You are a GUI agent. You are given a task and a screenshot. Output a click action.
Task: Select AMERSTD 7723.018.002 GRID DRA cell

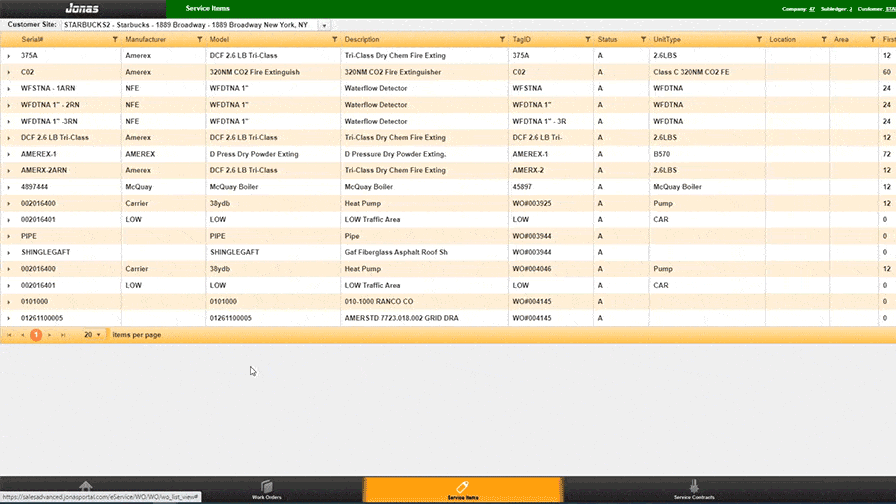tap(401, 318)
